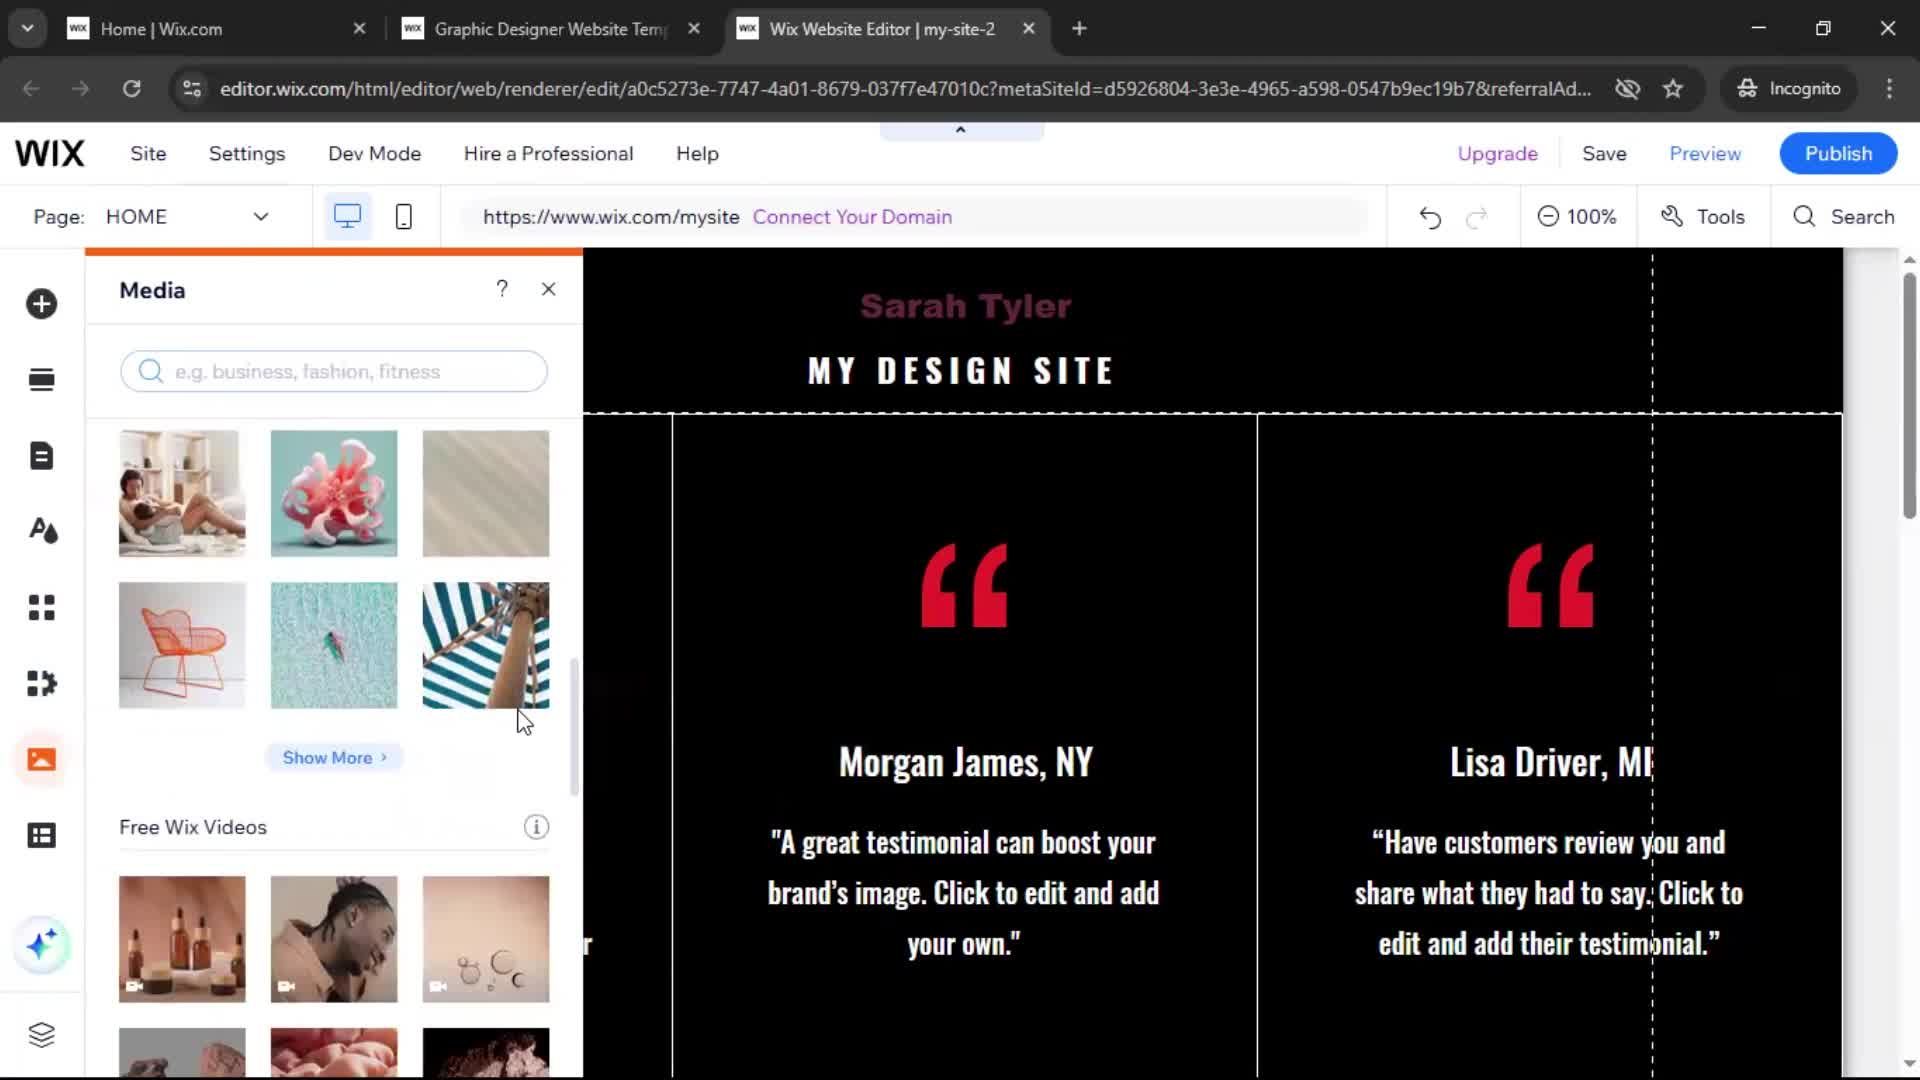
Task: Bookmark page with star icon
Action: [x=1672, y=89]
